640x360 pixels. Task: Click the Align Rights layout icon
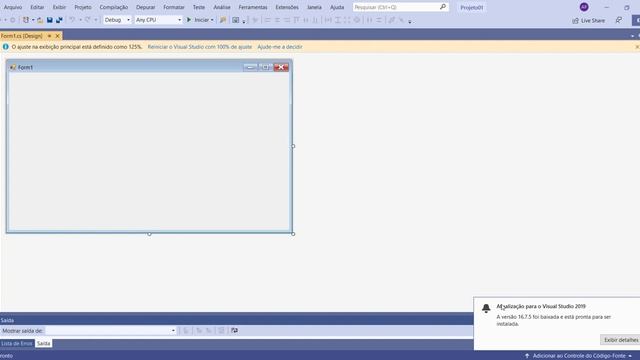click(287, 20)
